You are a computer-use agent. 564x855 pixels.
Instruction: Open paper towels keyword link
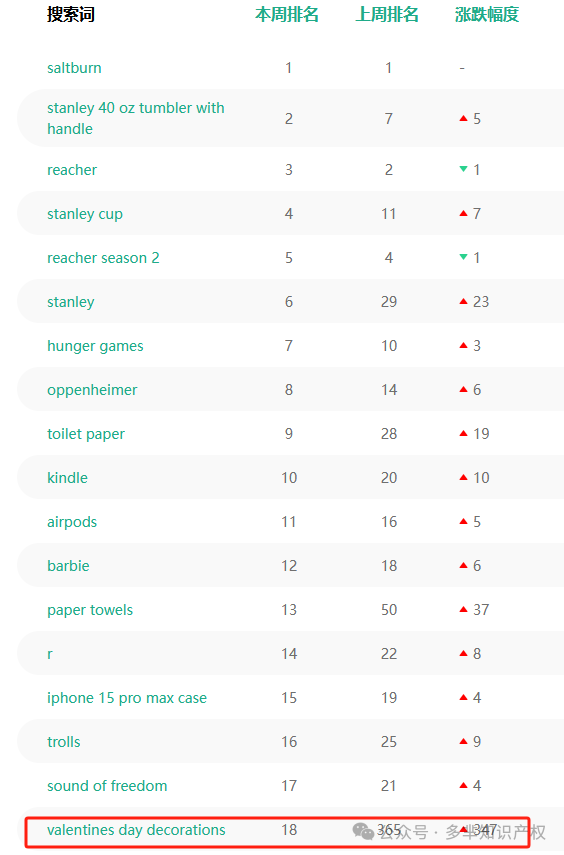click(x=90, y=610)
